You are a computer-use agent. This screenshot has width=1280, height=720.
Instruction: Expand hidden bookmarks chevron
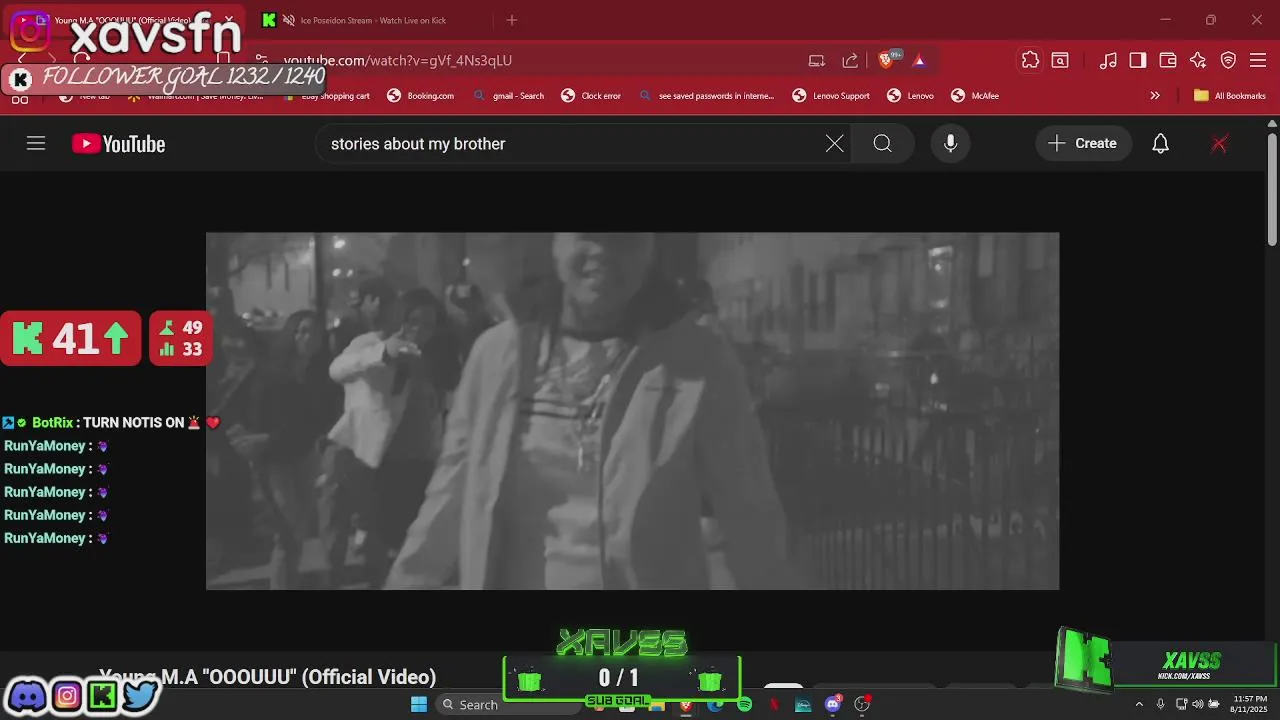[x=1155, y=96]
